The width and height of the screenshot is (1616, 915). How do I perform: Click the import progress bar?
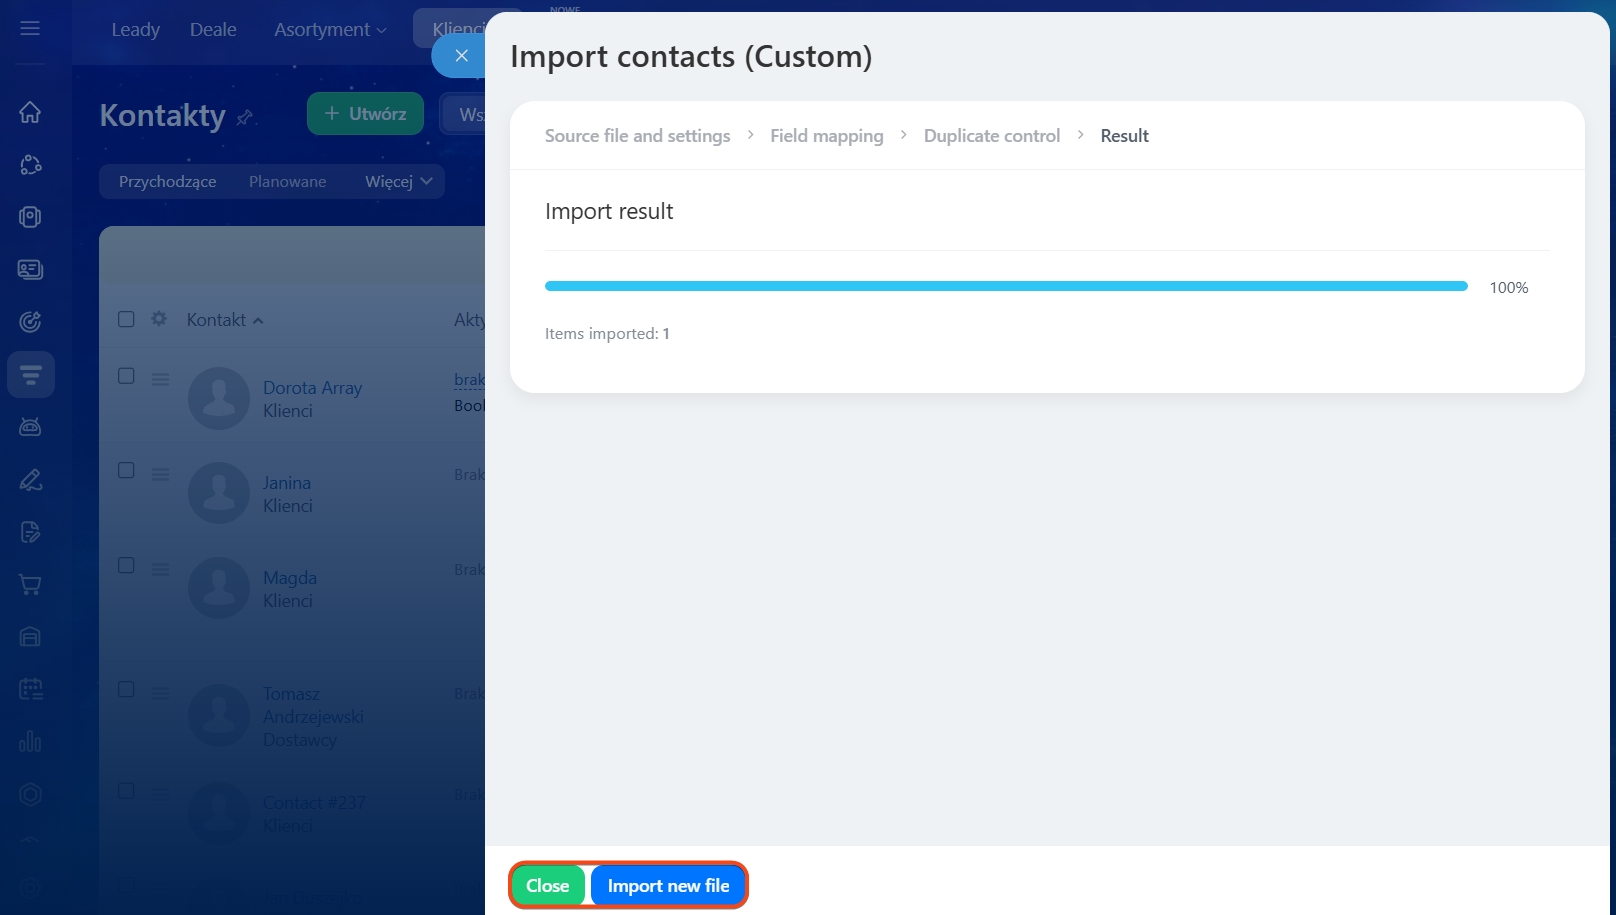1005,287
